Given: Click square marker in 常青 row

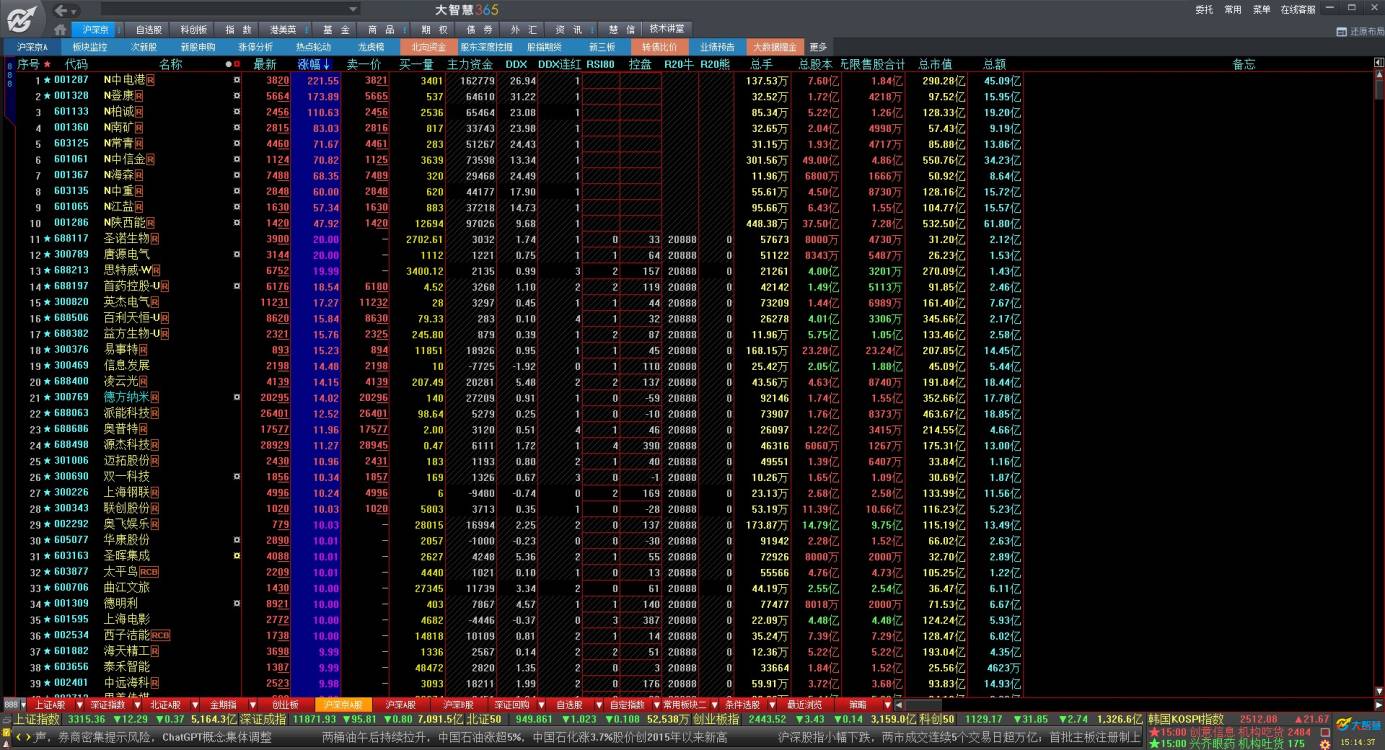Looking at the screenshot, I should tap(237, 143).
